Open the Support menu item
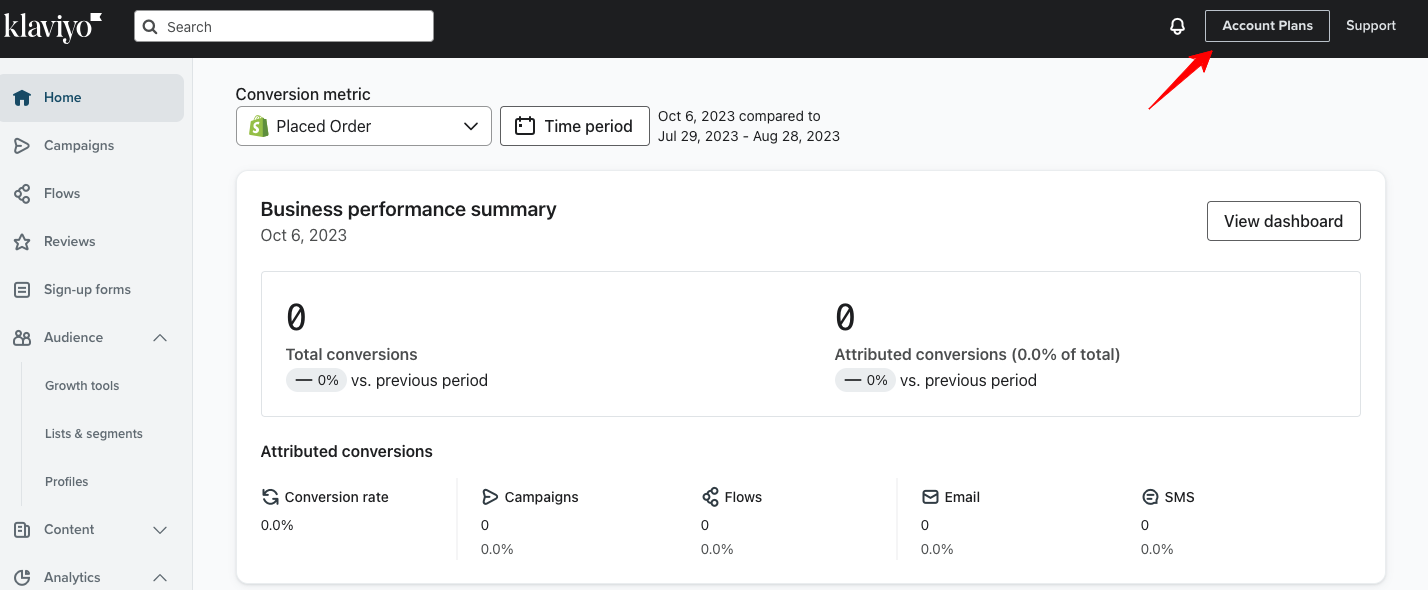 point(1370,25)
